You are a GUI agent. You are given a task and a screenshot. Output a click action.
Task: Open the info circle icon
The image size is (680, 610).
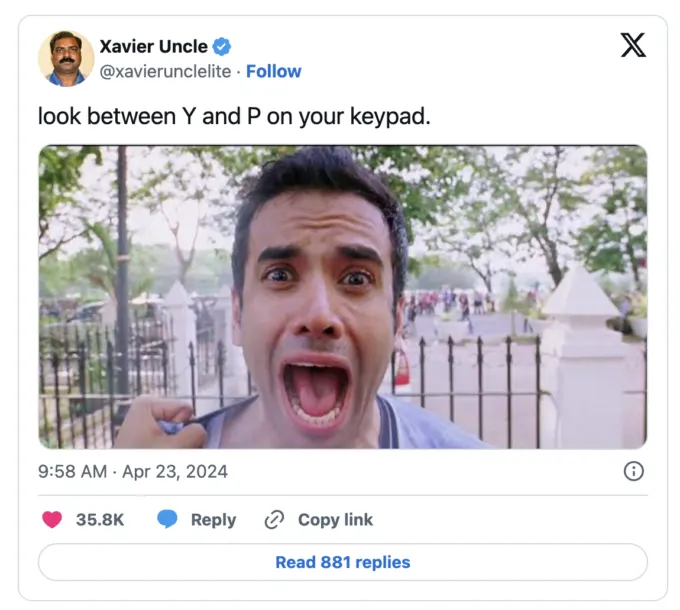(x=633, y=472)
